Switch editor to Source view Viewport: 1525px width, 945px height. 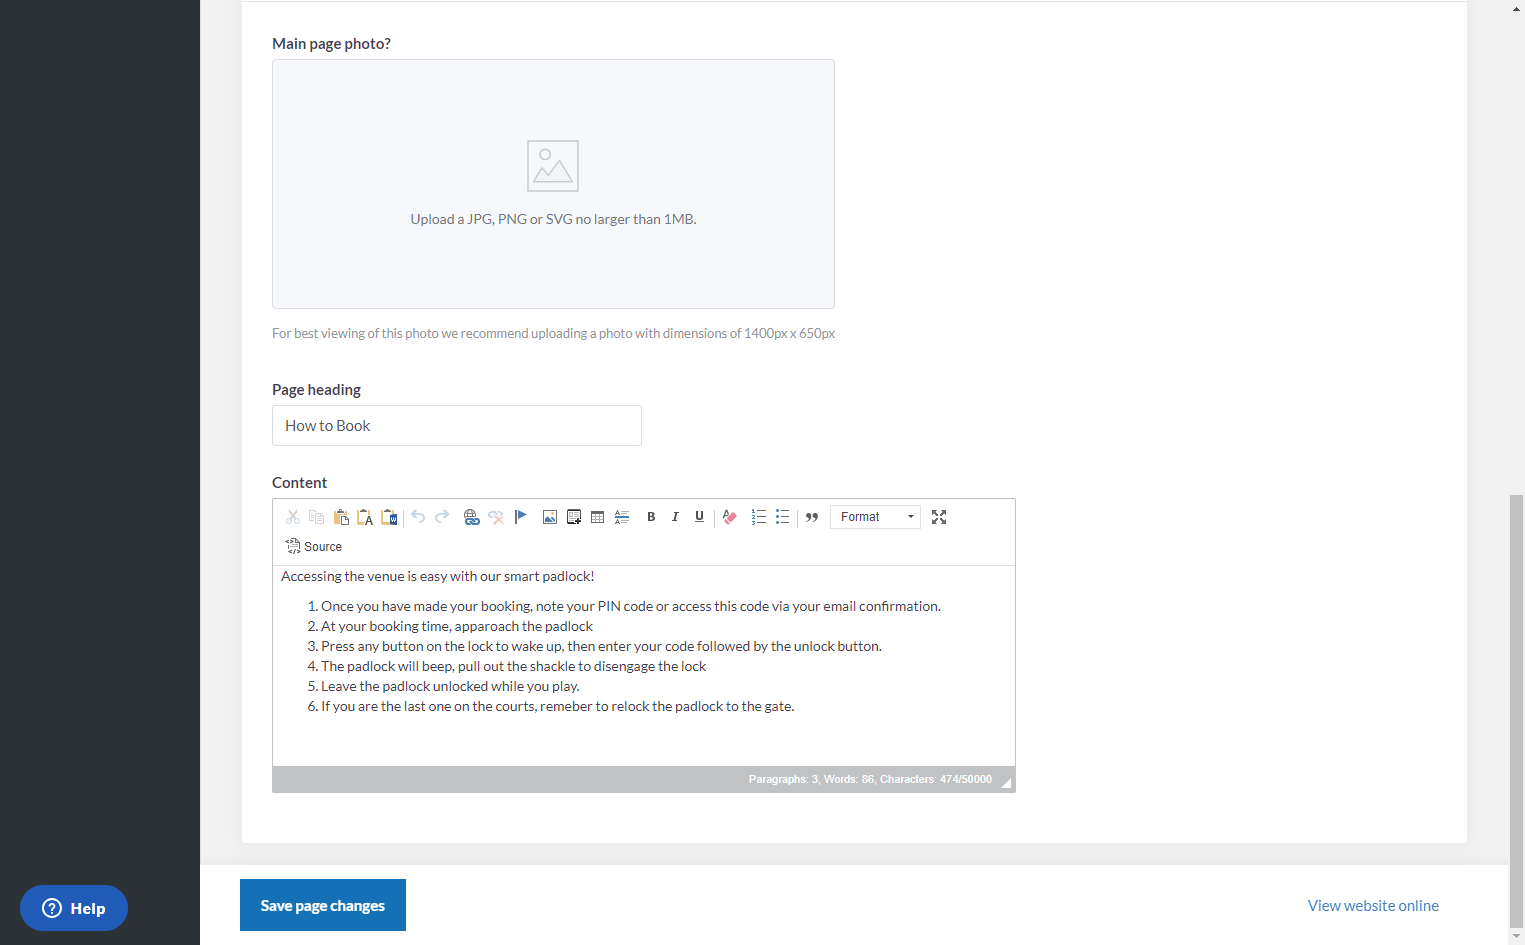314,547
